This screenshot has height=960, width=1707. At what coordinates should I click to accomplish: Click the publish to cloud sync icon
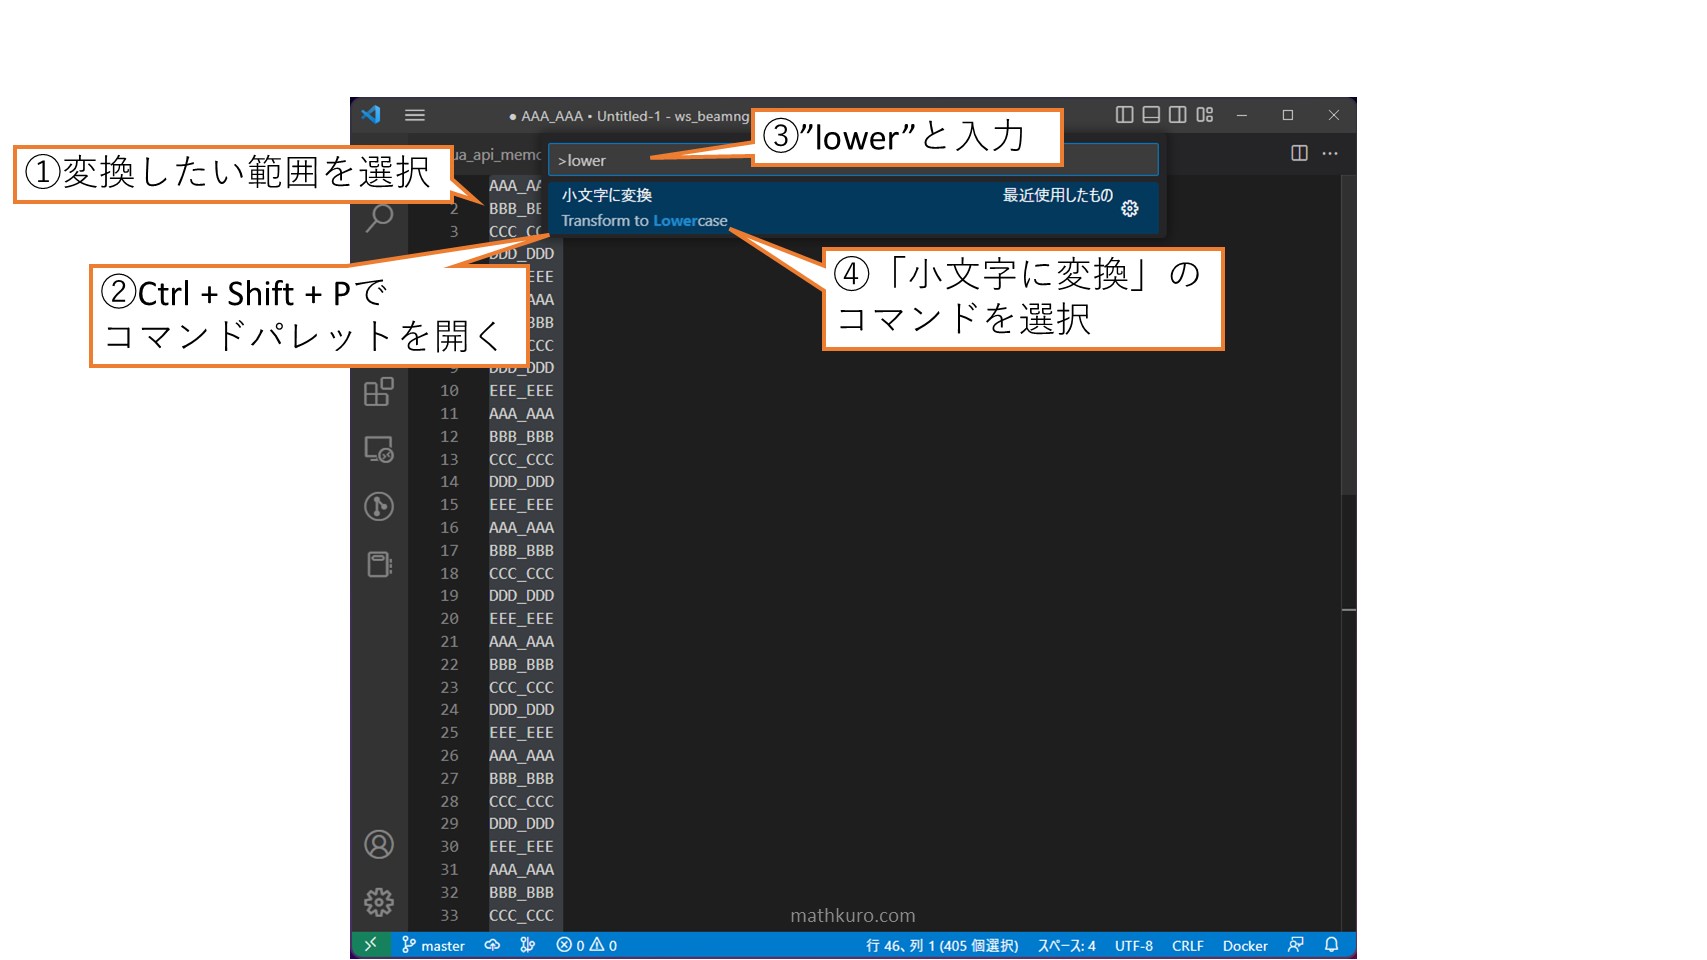tap(492, 945)
